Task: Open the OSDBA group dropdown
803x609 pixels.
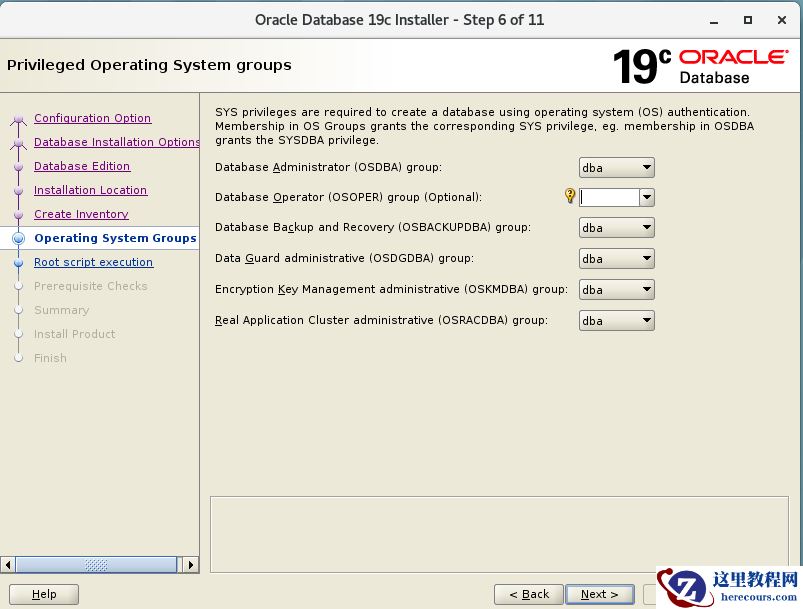Action: point(617,167)
